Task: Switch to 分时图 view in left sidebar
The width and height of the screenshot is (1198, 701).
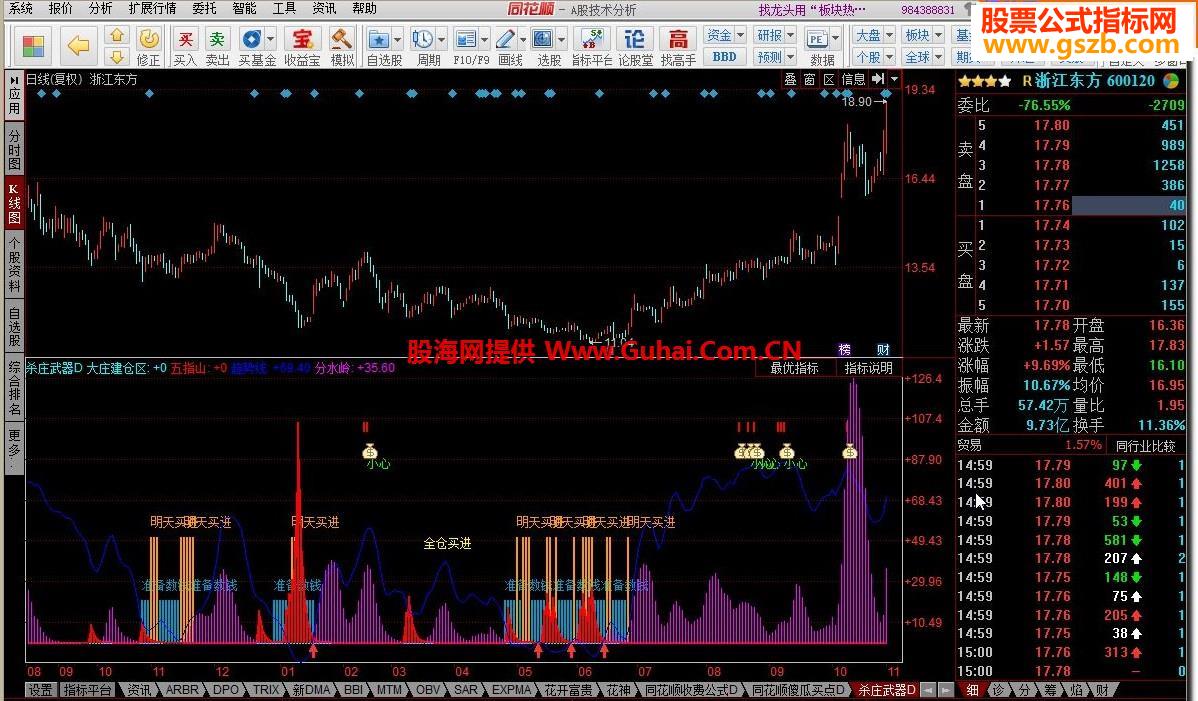Action: pyautogui.click(x=14, y=149)
